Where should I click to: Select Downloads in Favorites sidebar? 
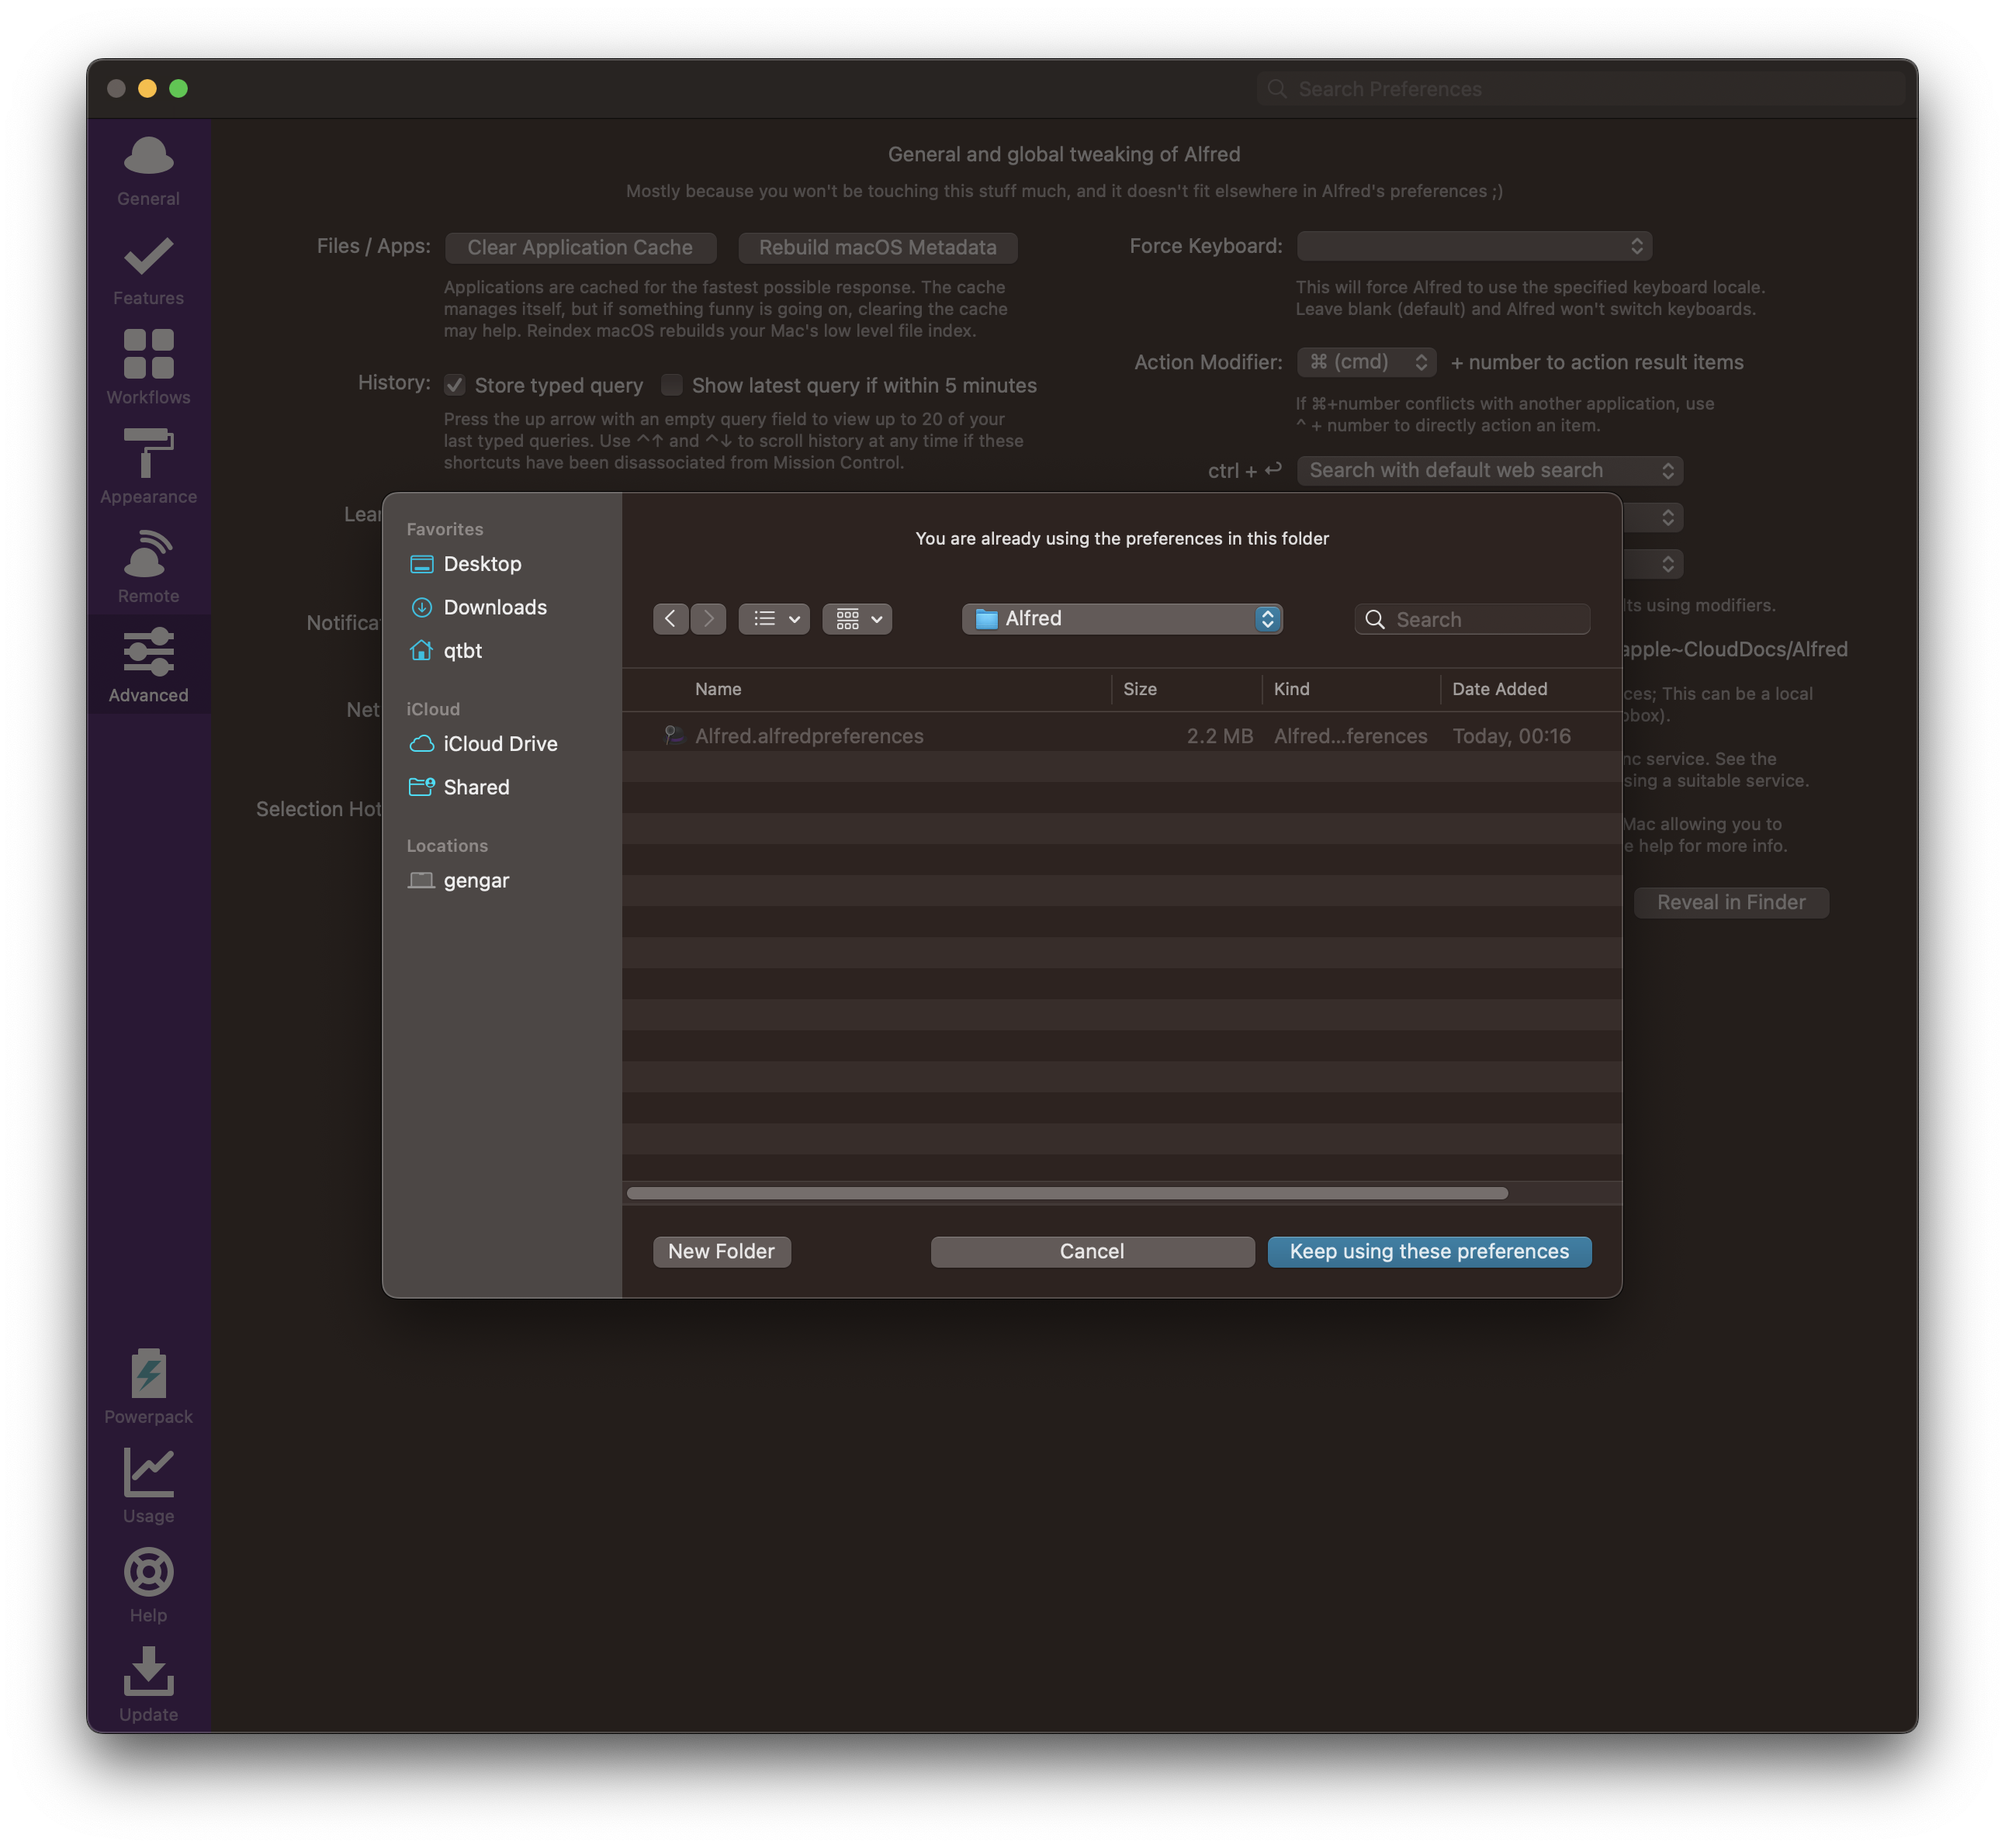click(494, 607)
